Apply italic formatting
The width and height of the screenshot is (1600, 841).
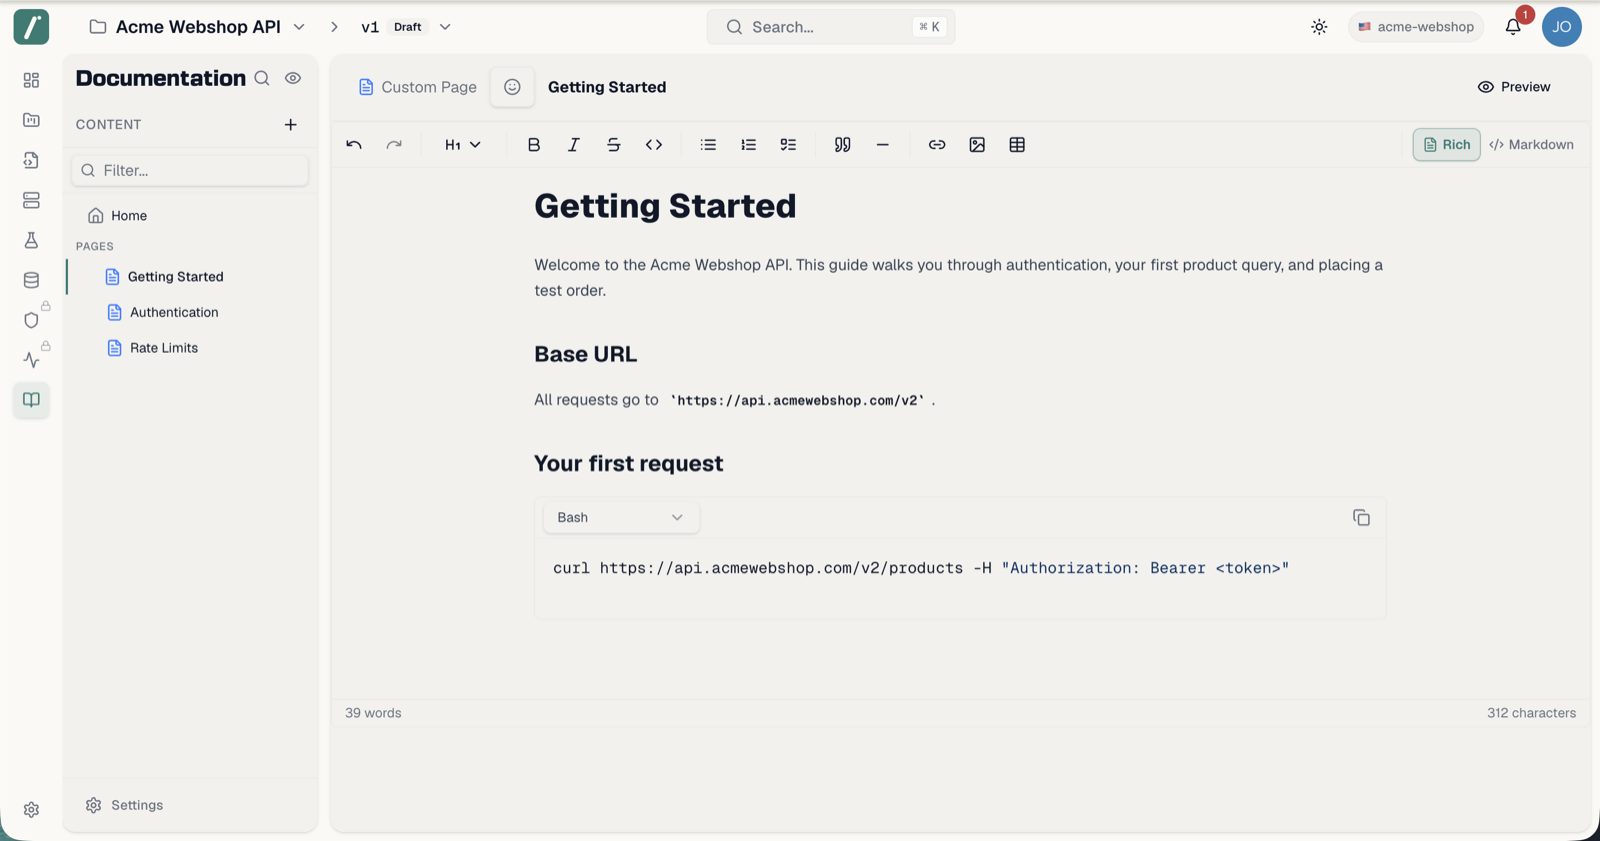574,145
